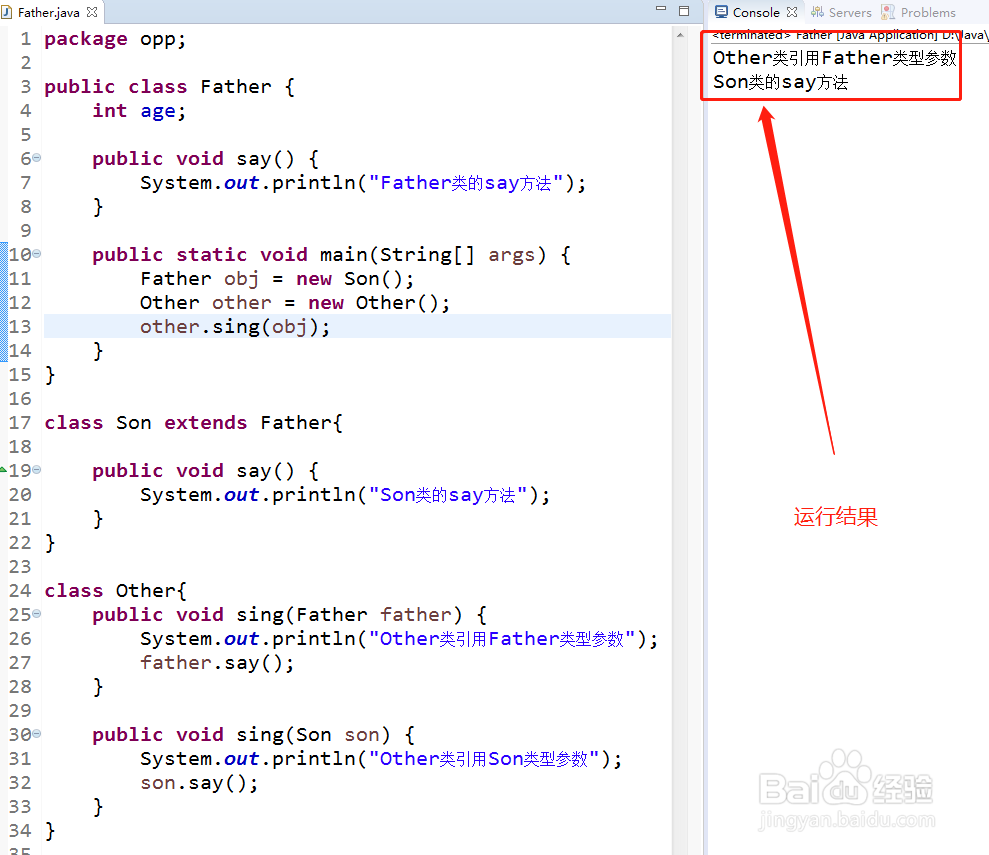Click the override marker at line 19
Viewport: 989px width, 855px height.
coord(3,470)
